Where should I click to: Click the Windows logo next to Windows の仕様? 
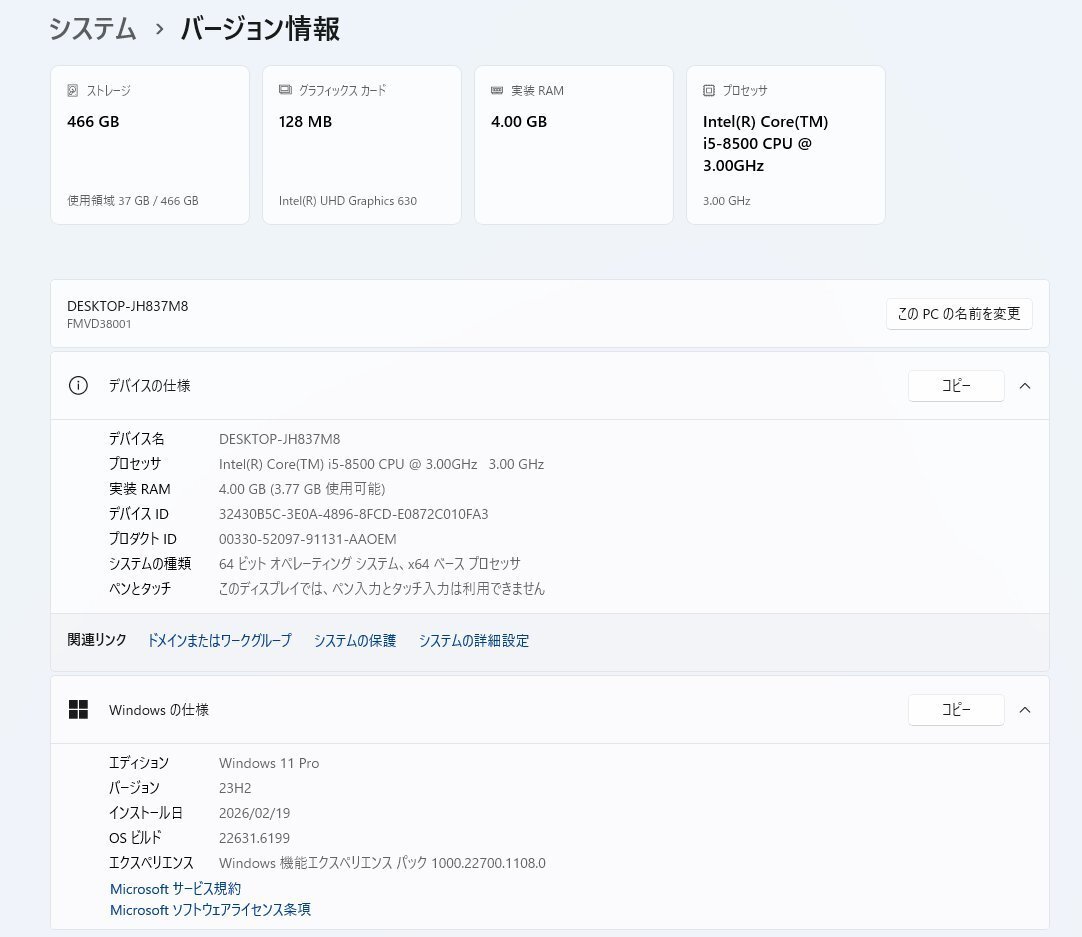(x=78, y=709)
